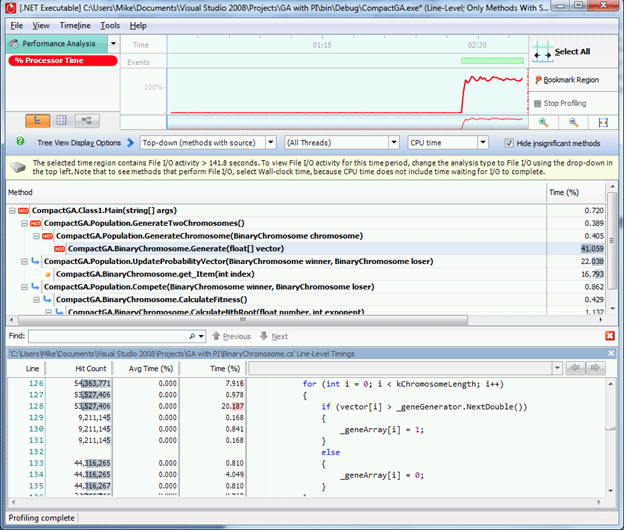Click hit count 54,363,771
The image size is (625, 530).
point(92,383)
